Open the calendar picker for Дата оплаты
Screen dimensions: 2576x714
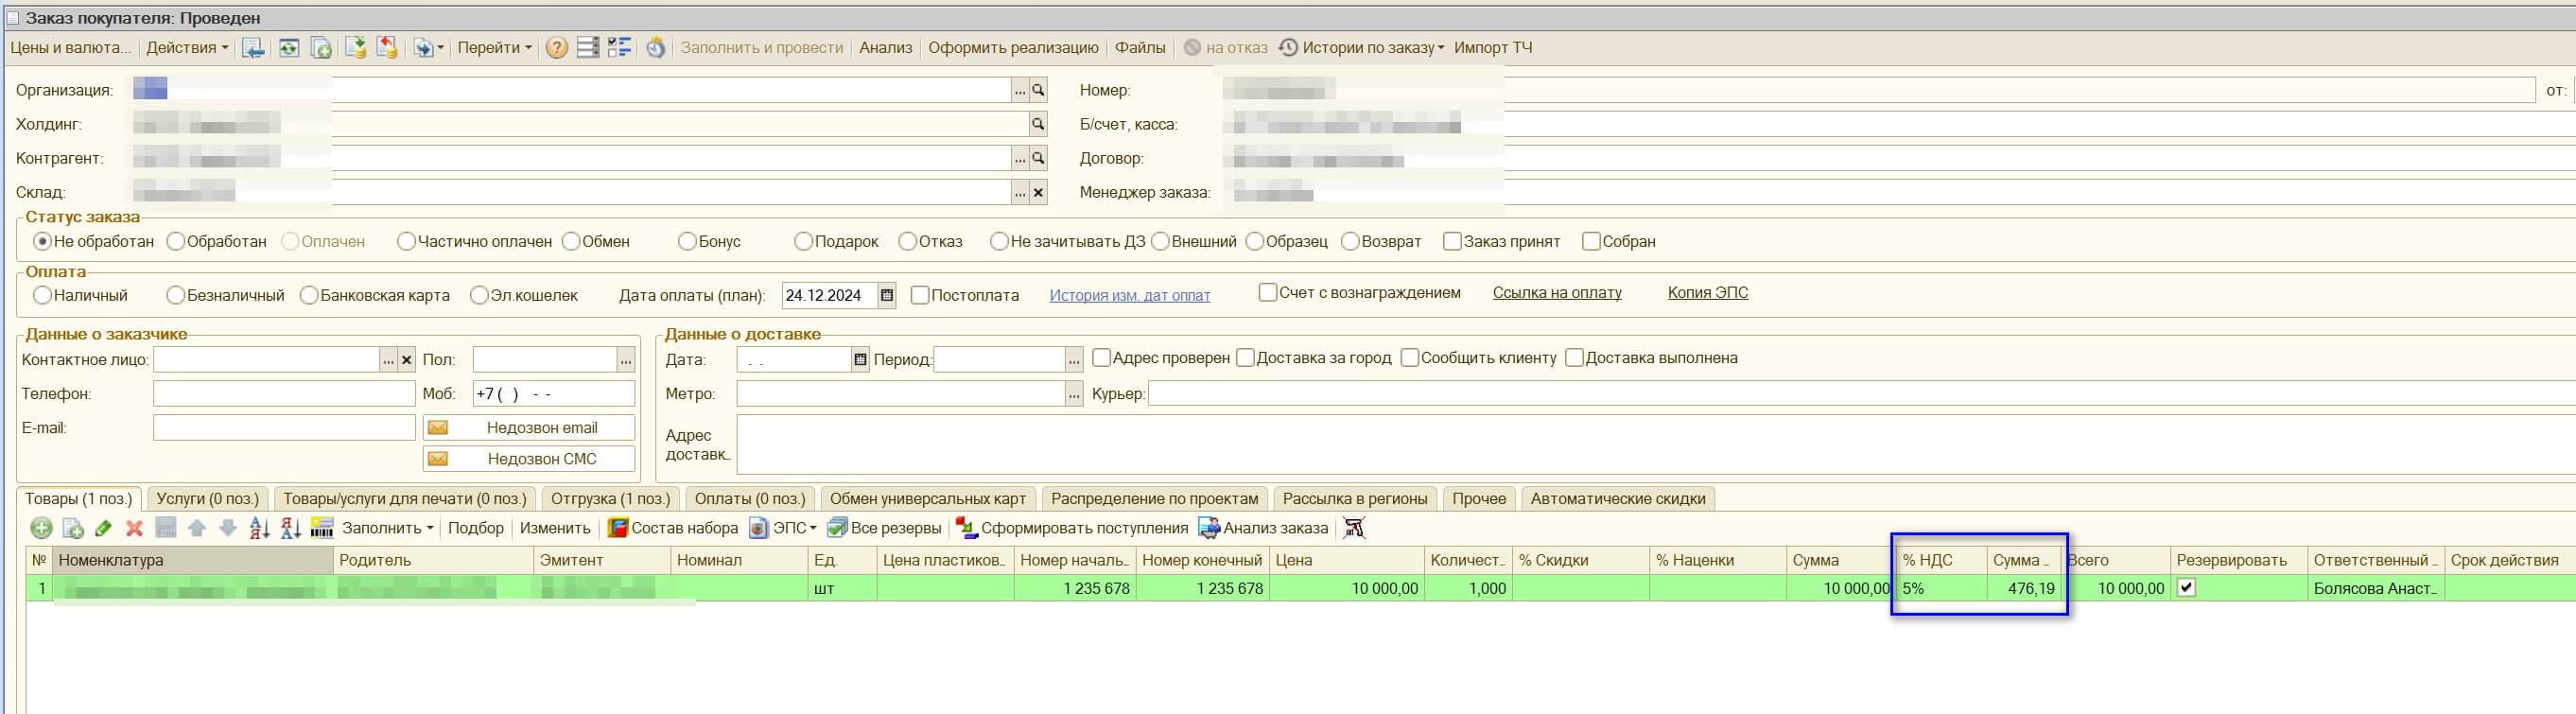coord(886,295)
